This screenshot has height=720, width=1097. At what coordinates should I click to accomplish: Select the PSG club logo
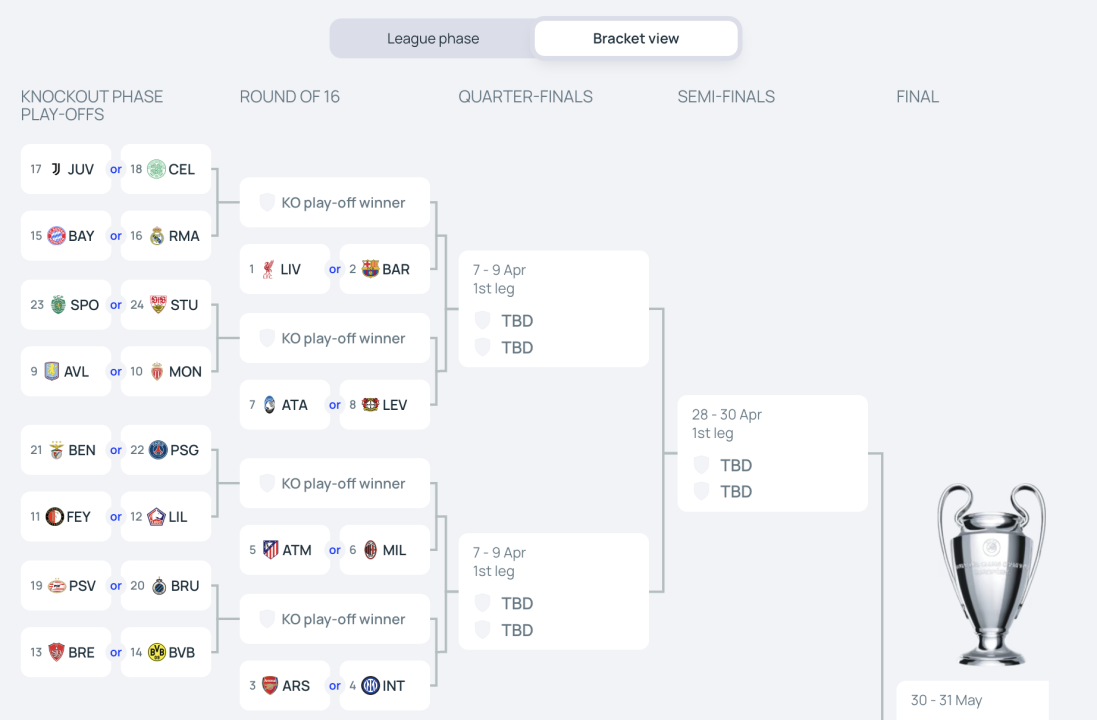tap(158, 450)
